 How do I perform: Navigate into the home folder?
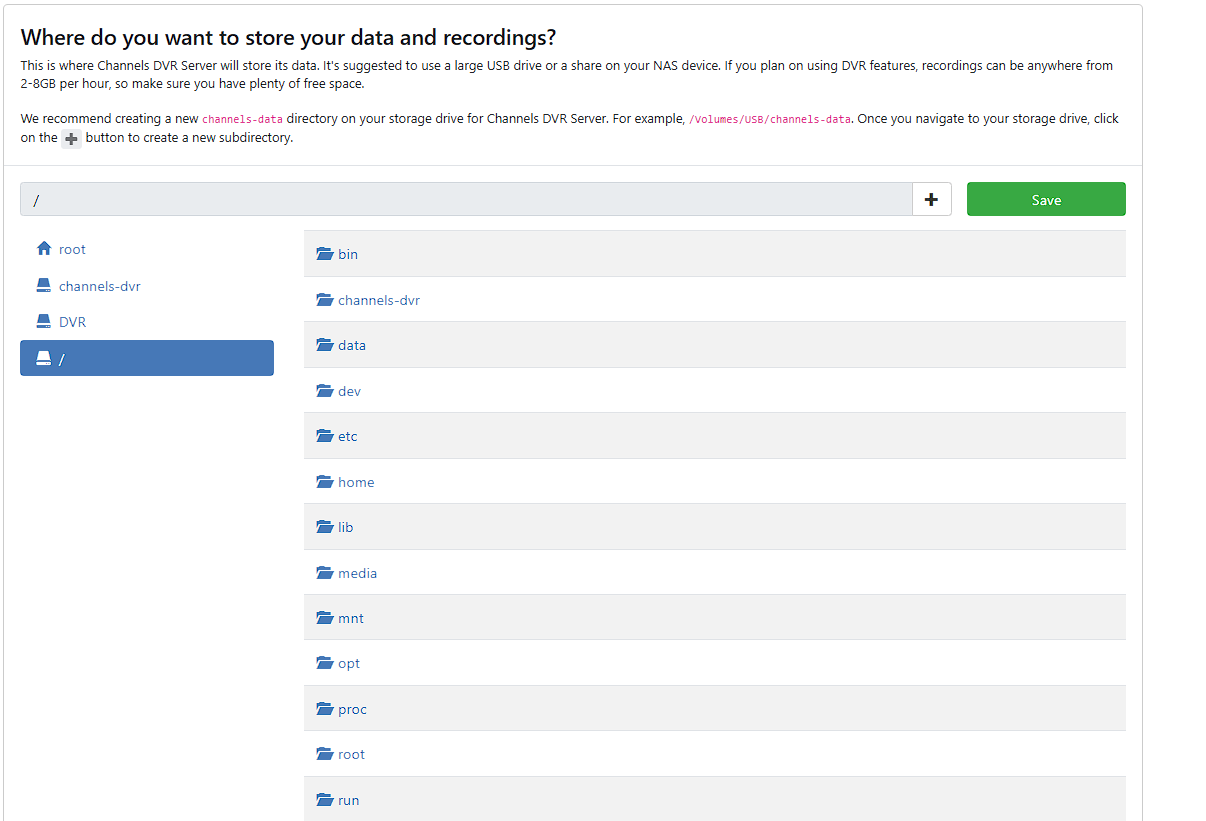[x=355, y=482]
